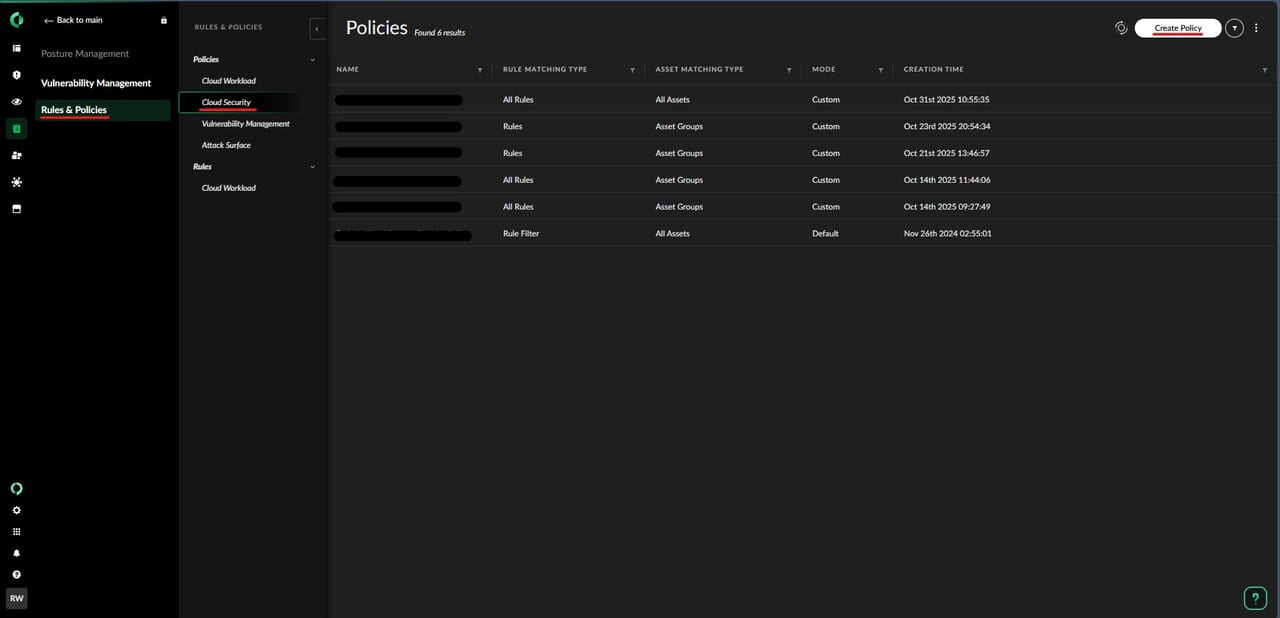The image size is (1280, 618).
Task: Open the eye icon in left rail
Action: click(16, 102)
